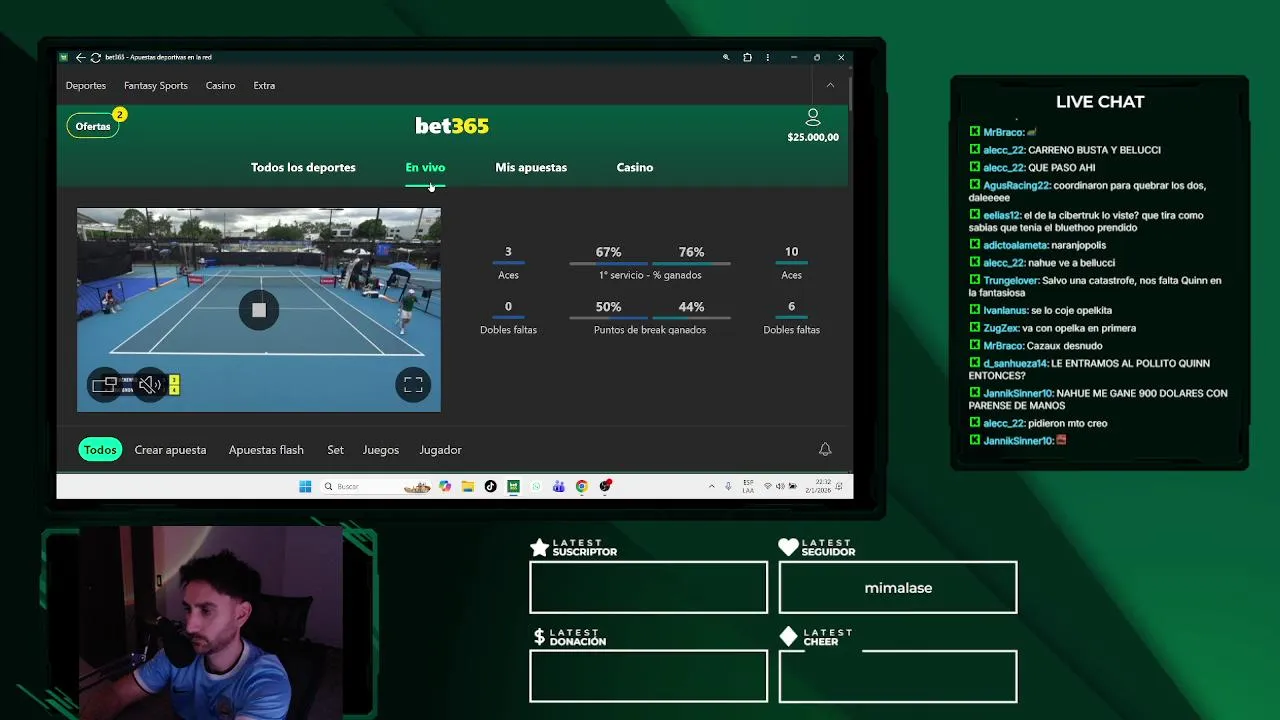This screenshot has width=1280, height=720.
Task: Select the Todos market filter
Action: point(100,450)
